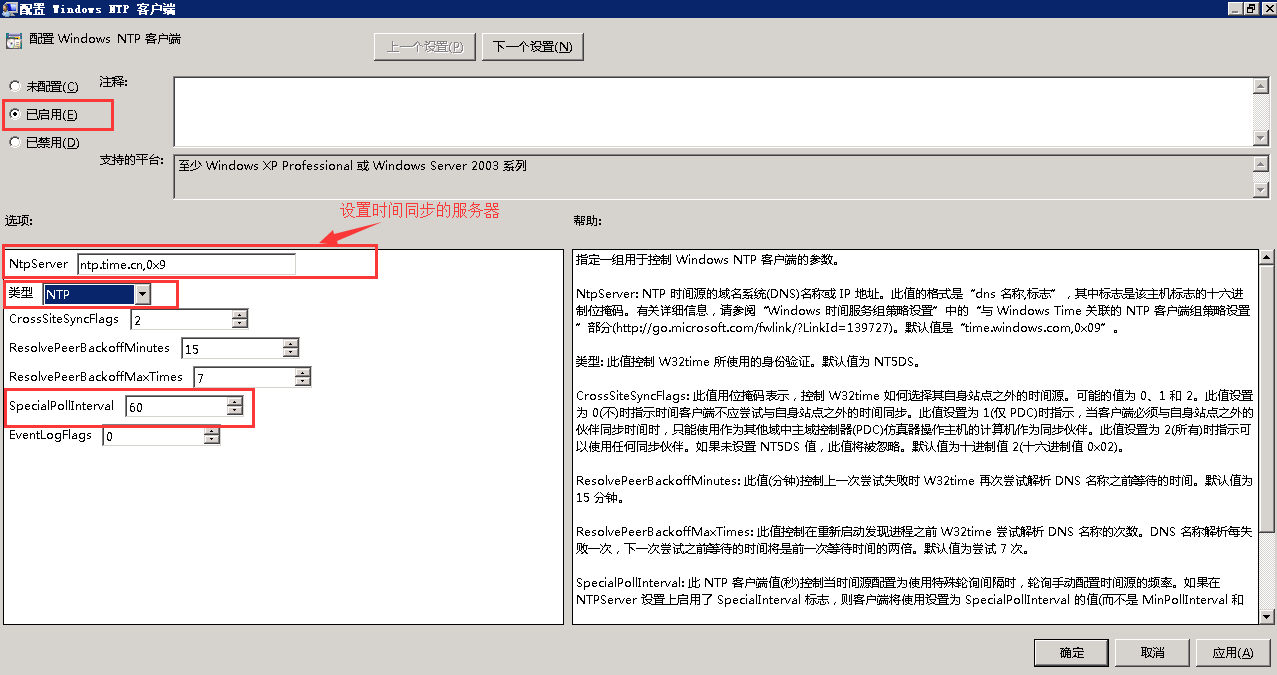This screenshot has width=1277, height=675.
Task: Click the 上一个设置 button
Action: 424,46
